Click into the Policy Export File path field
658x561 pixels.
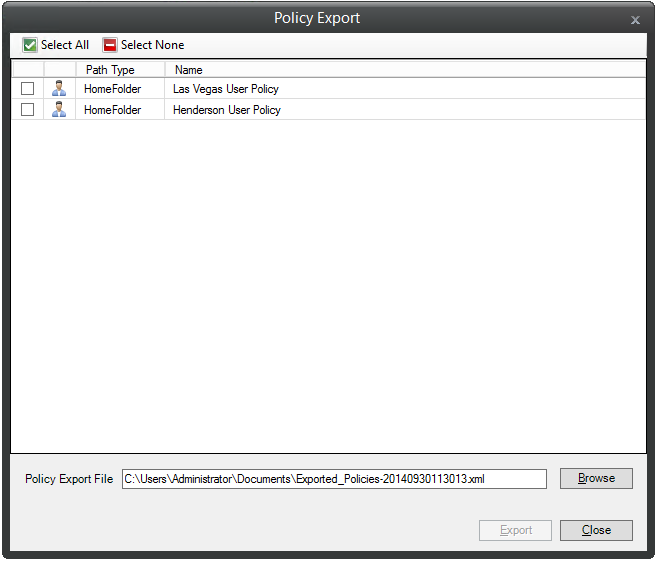pyautogui.click(x=334, y=479)
